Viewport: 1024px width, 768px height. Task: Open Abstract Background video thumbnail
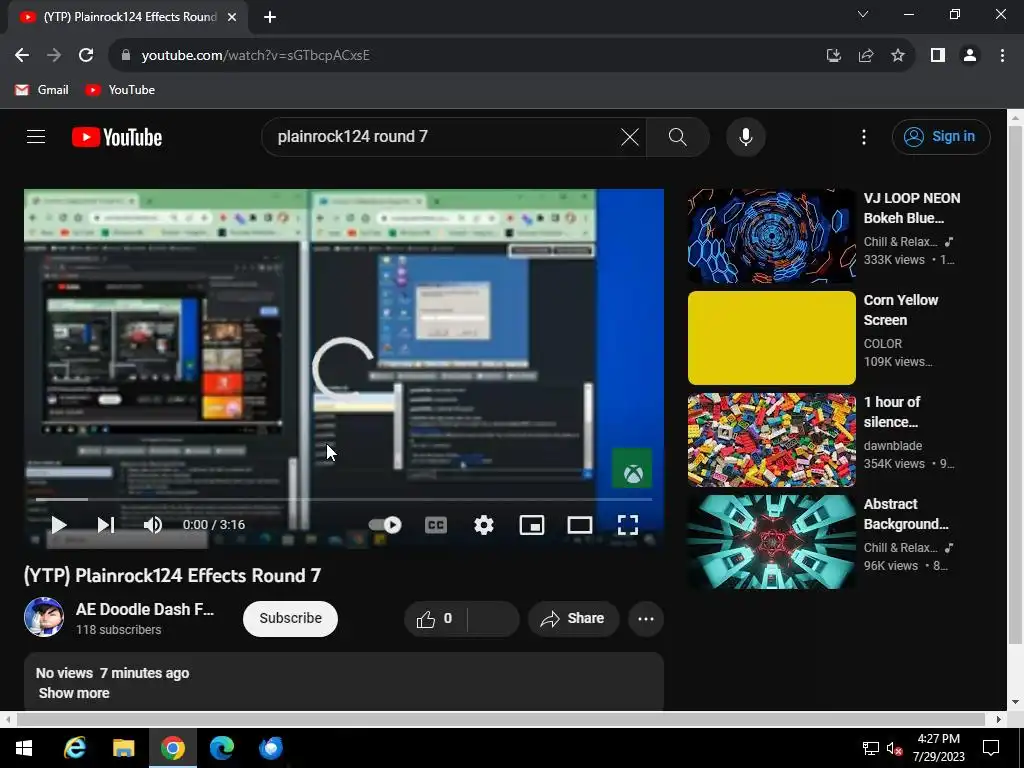(771, 541)
